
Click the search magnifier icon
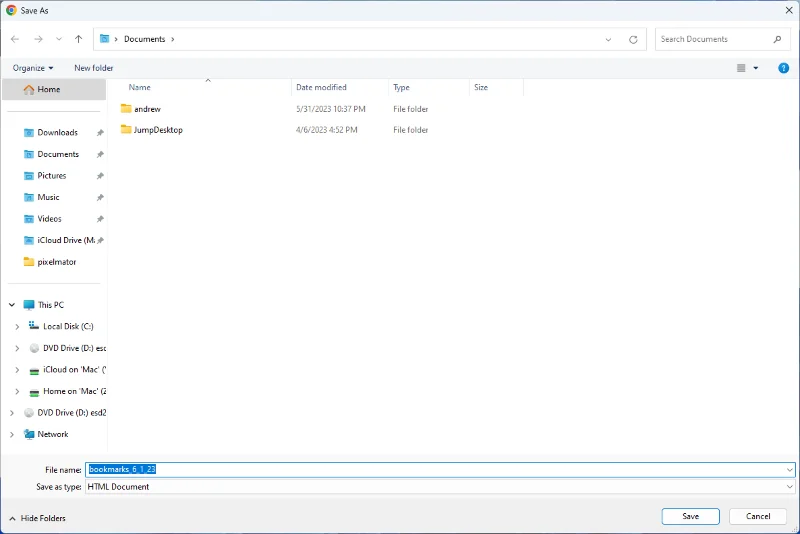(777, 39)
